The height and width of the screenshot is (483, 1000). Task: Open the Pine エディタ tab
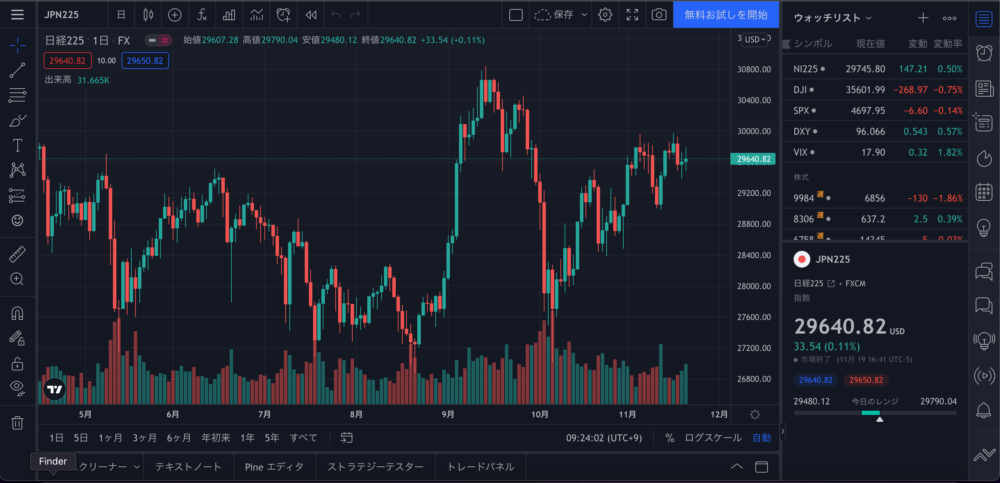click(274, 467)
